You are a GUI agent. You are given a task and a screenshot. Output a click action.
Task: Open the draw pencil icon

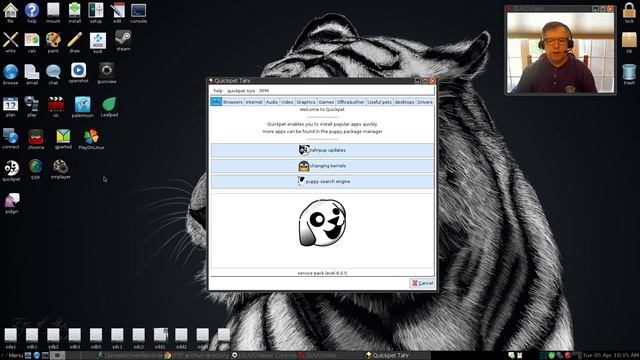[x=75, y=42]
